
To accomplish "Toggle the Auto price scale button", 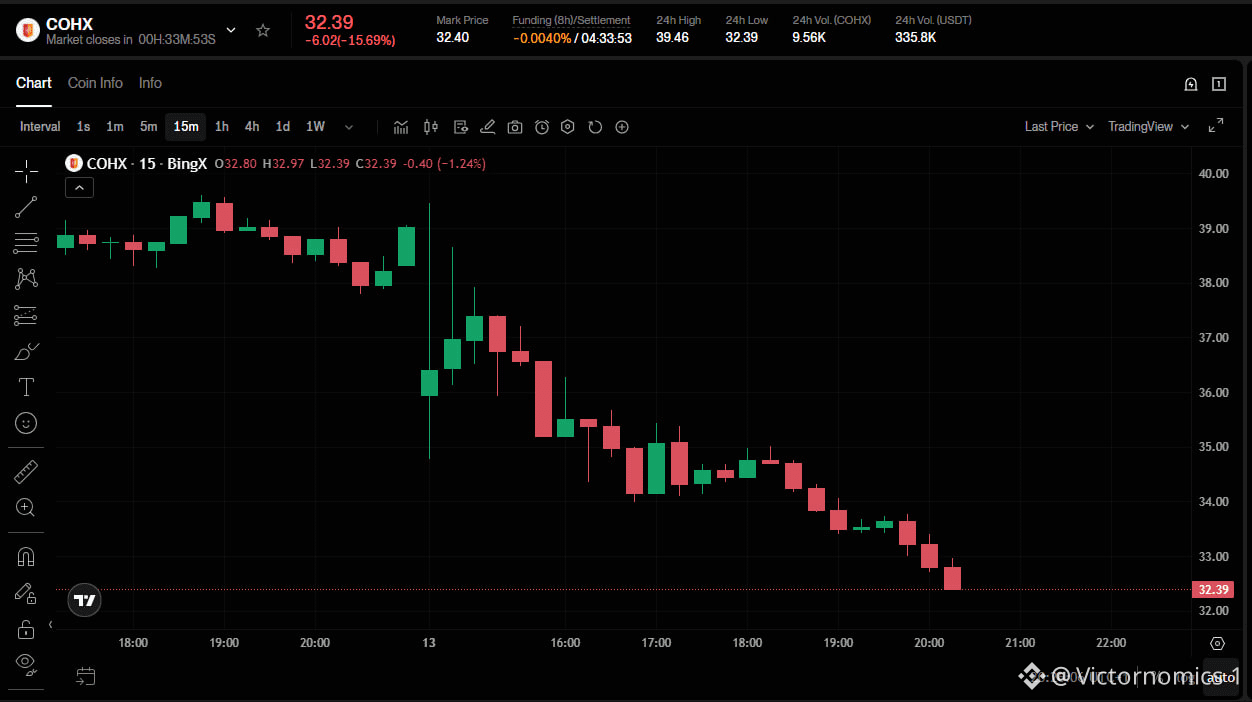I will tap(1219, 677).
